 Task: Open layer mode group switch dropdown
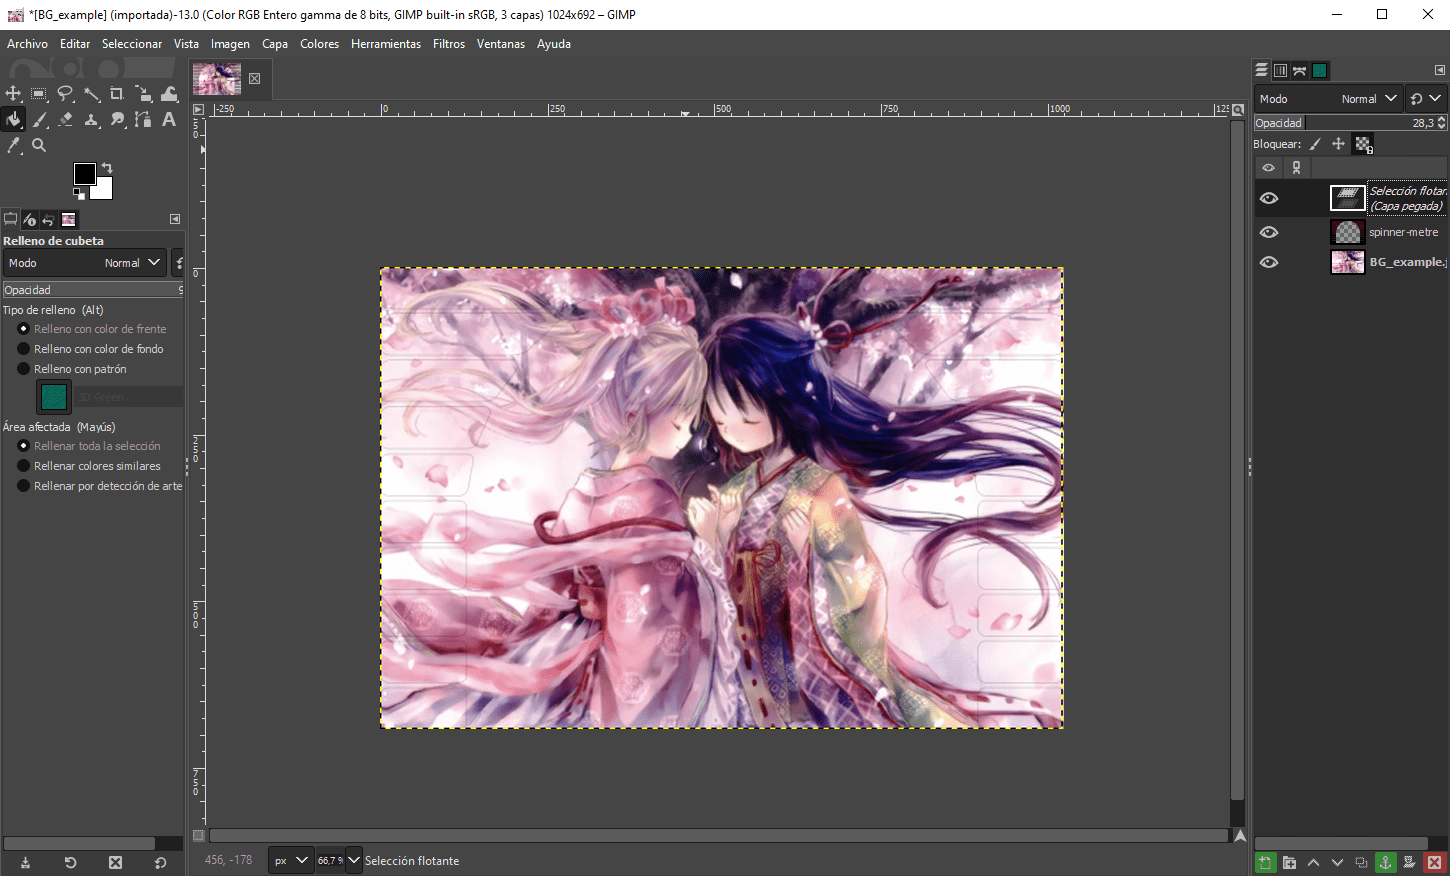tap(1425, 99)
